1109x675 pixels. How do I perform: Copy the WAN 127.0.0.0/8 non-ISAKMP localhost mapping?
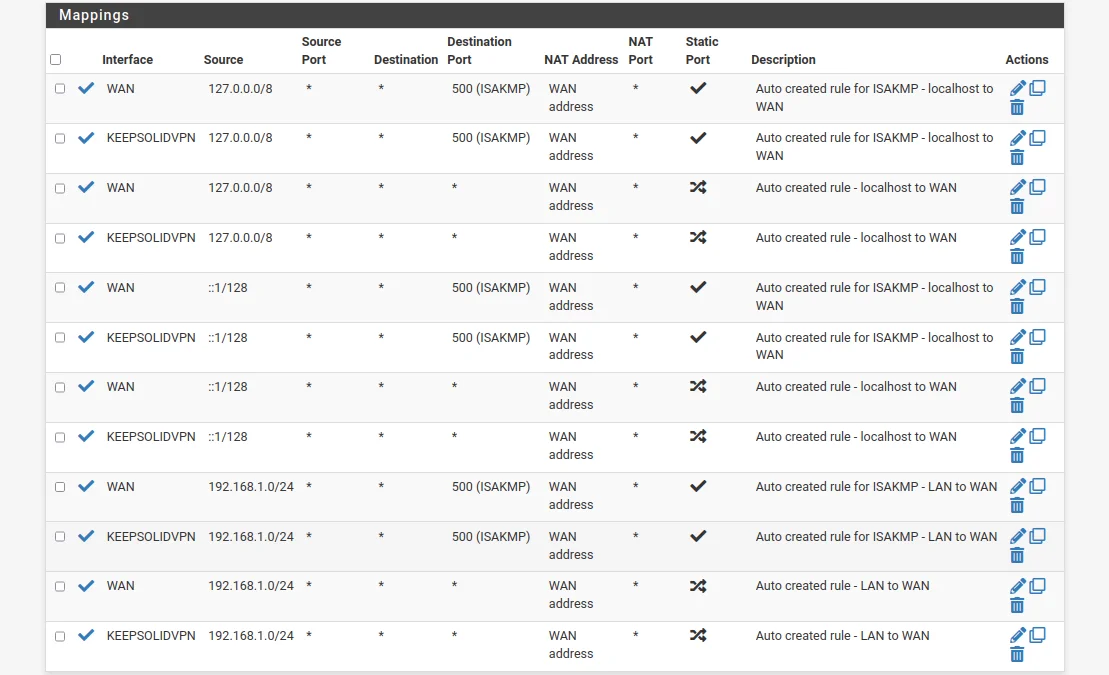pyautogui.click(x=1038, y=187)
